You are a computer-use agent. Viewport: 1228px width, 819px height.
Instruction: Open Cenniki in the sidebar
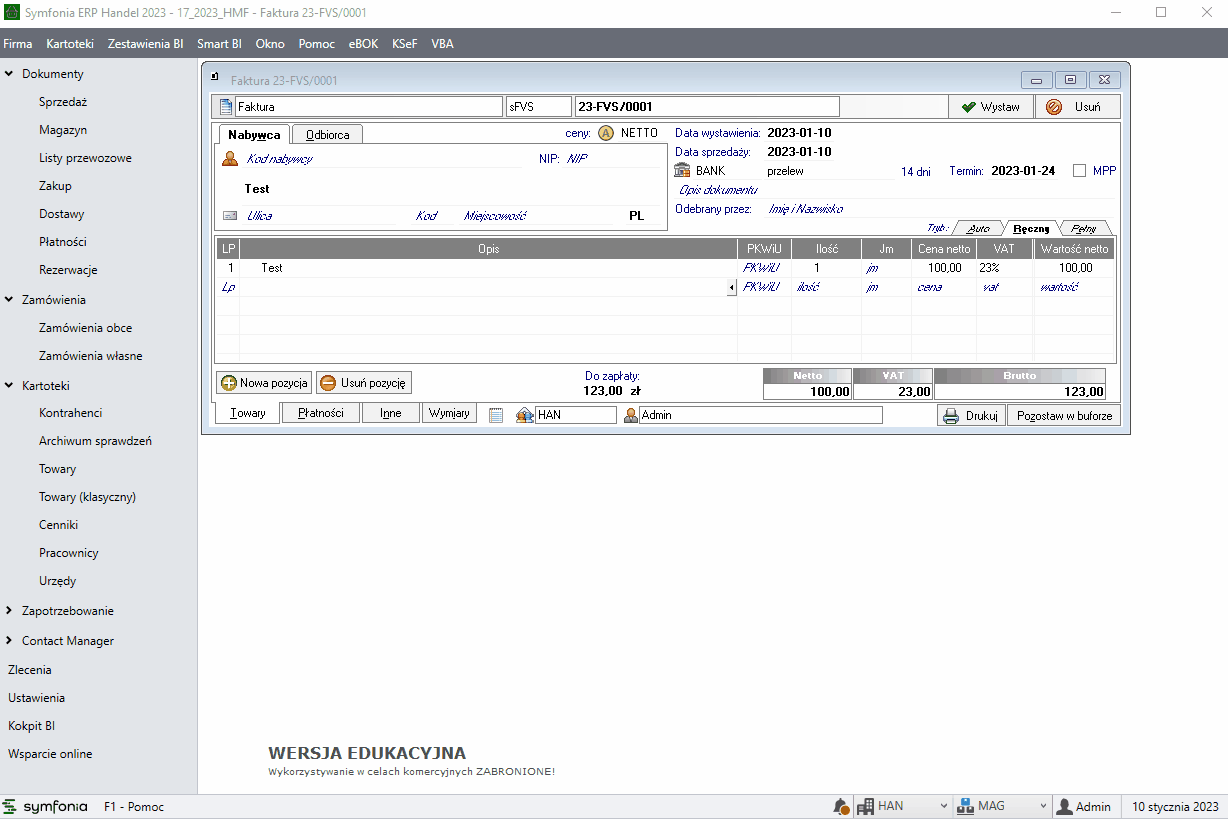59,525
